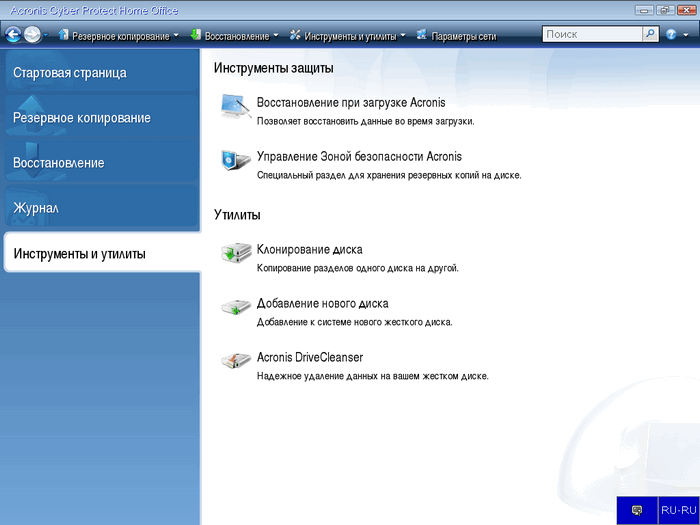Select Резервное копирование in the sidebar
Screen dimensions: 700x525
coord(101,117)
